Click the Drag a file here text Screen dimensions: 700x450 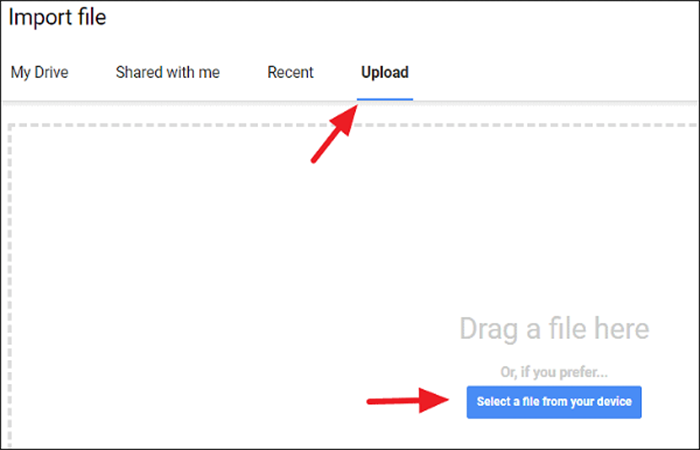(554, 329)
